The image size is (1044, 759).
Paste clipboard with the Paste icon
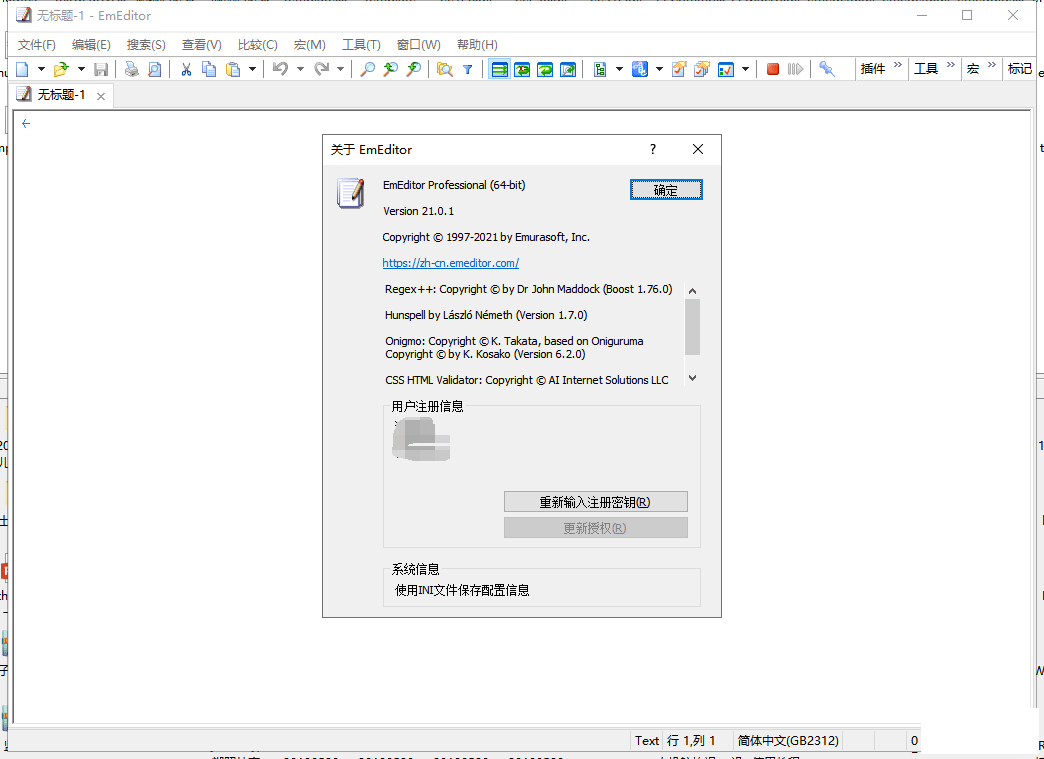coord(233,69)
